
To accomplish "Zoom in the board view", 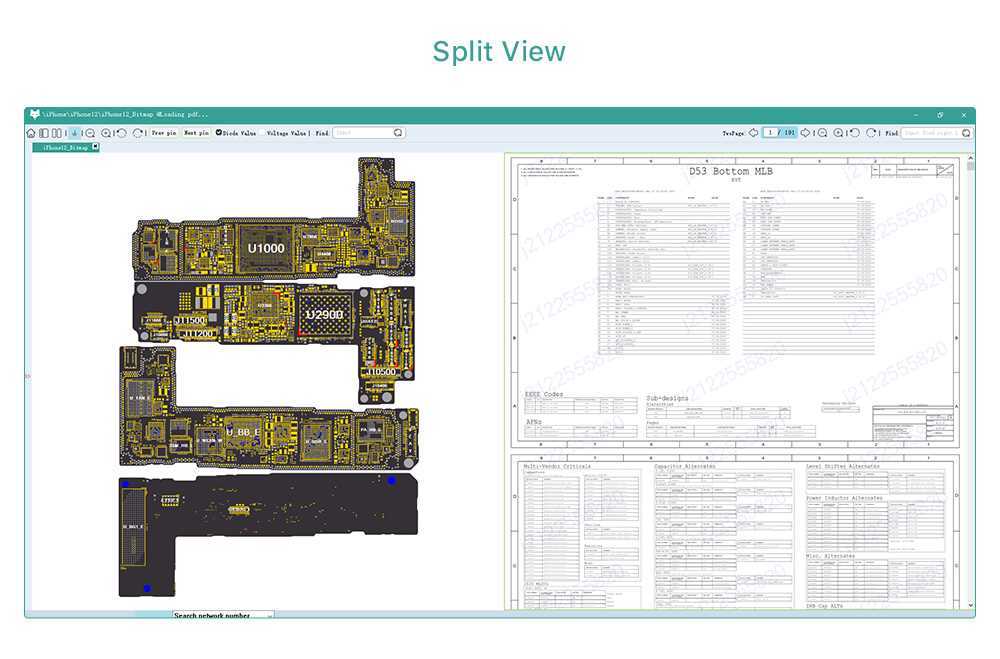I will point(106,133).
